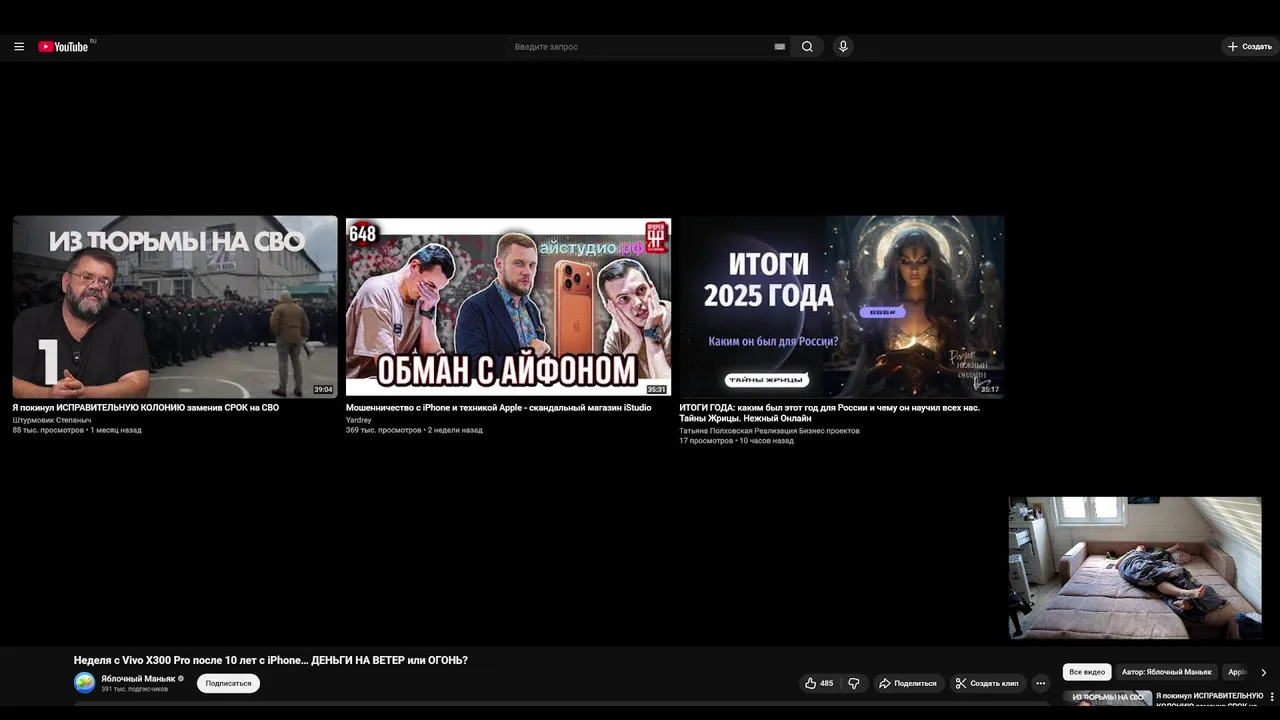Open the Яблочный Маньяк channel avatar

[x=85, y=683]
